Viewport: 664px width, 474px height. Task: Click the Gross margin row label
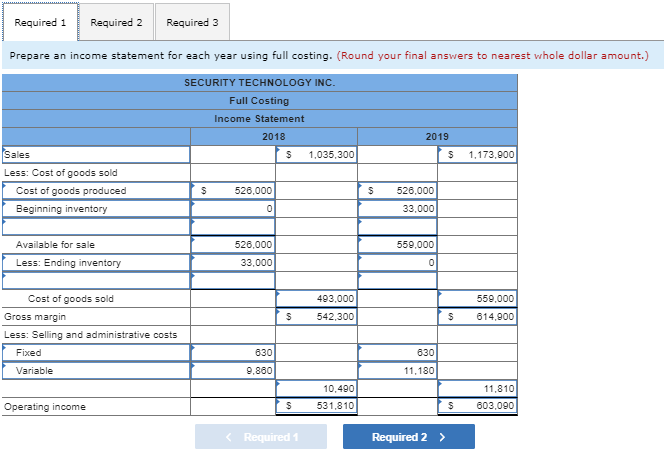(35, 317)
